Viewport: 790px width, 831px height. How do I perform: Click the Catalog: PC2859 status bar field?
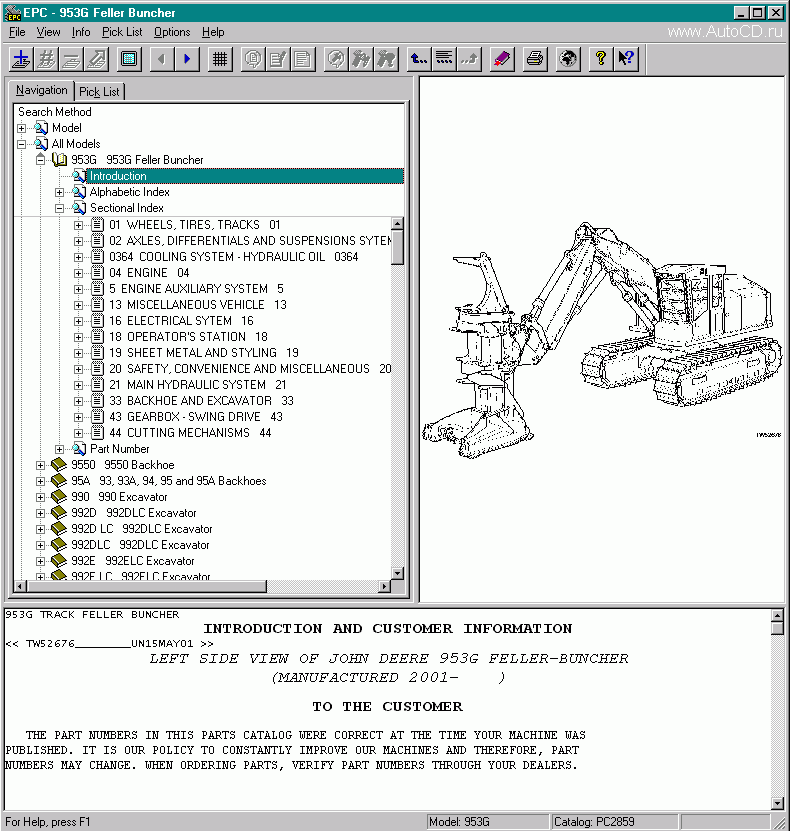614,822
